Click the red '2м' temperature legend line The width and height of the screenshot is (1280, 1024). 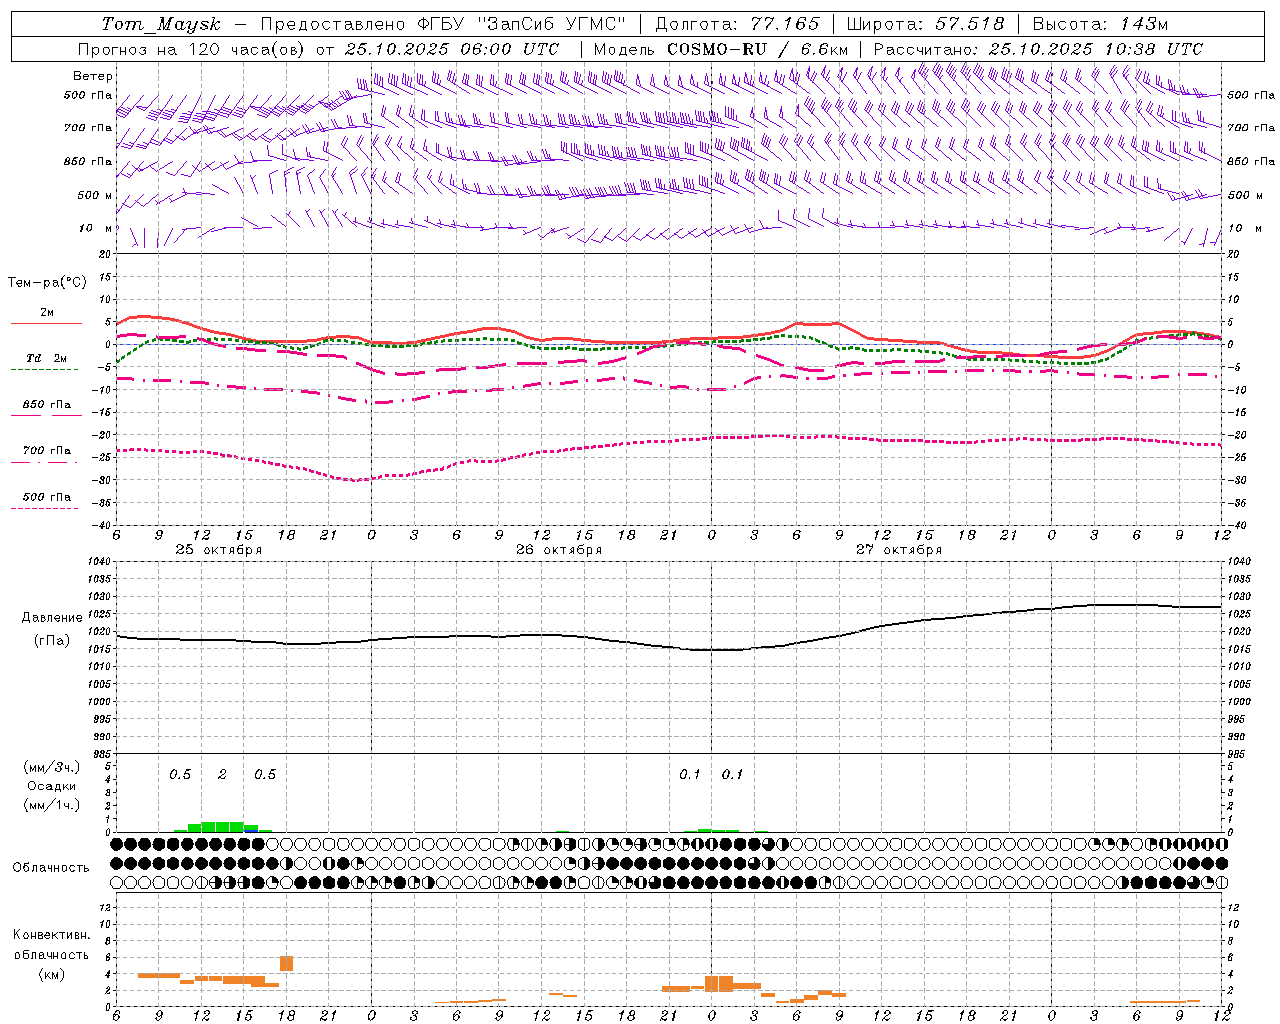46,323
